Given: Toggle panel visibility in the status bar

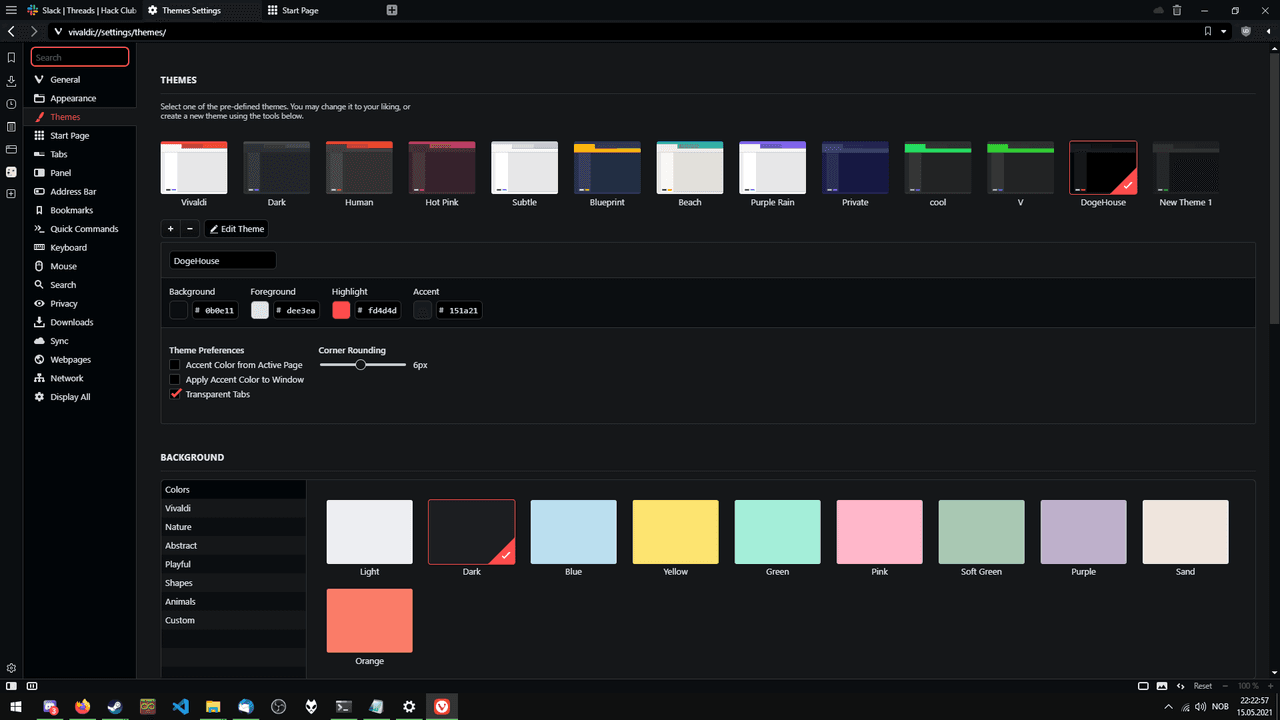Looking at the screenshot, I should tap(11, 686).
